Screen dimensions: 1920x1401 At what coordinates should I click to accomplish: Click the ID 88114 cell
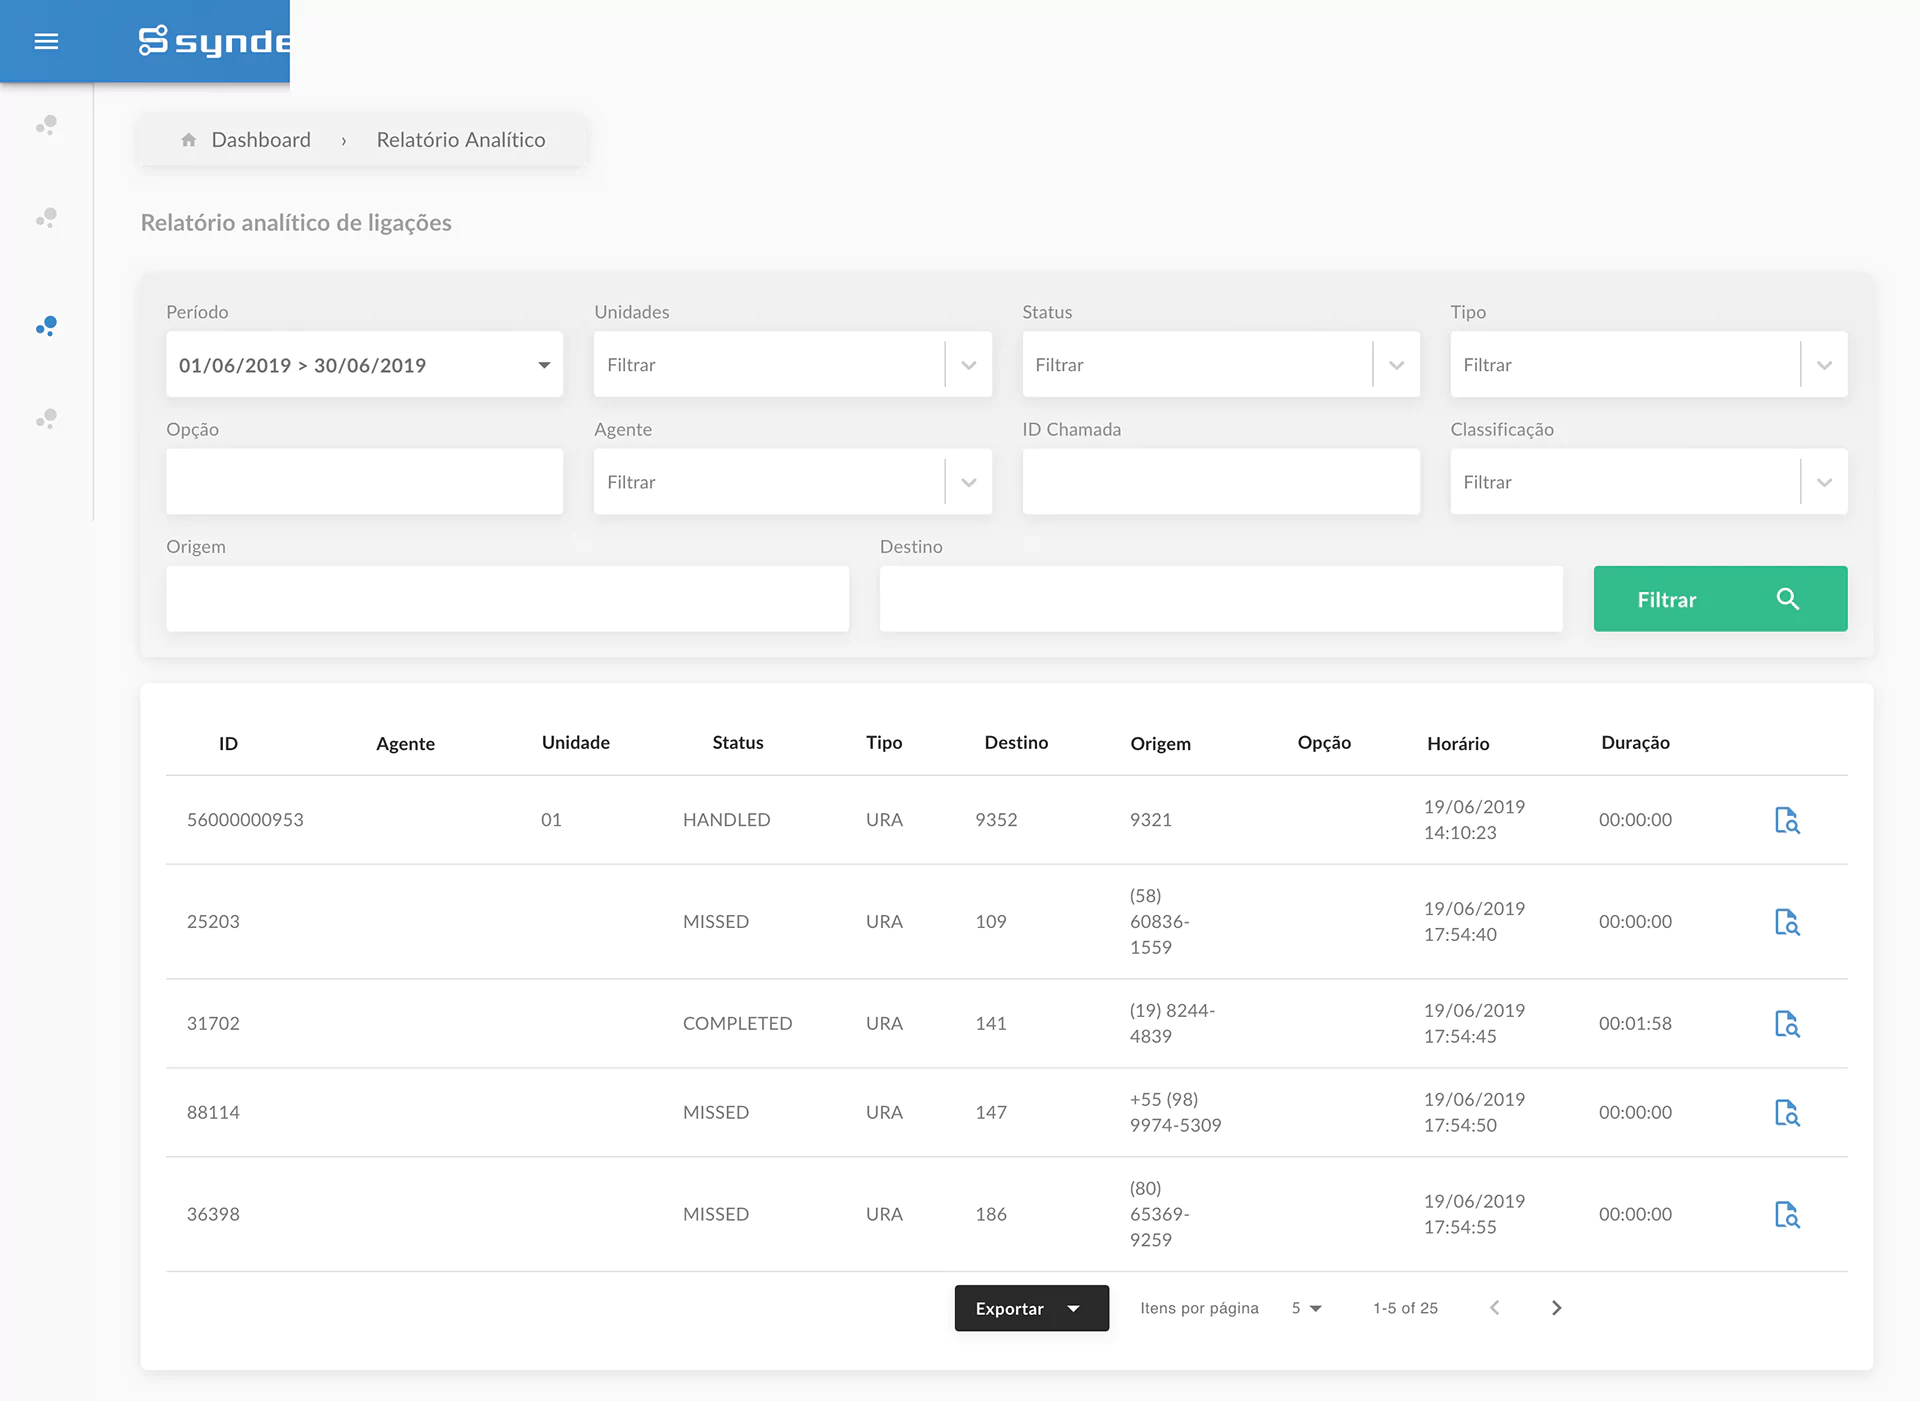[x=213, y=1112]
